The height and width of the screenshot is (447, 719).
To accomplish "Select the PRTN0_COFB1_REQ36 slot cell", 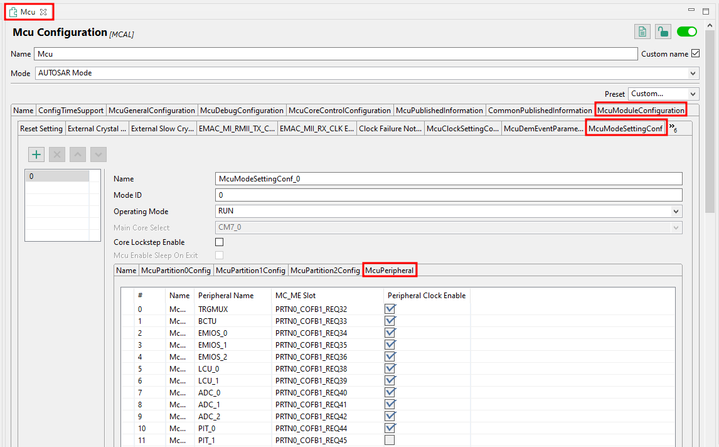I will 311,357.
